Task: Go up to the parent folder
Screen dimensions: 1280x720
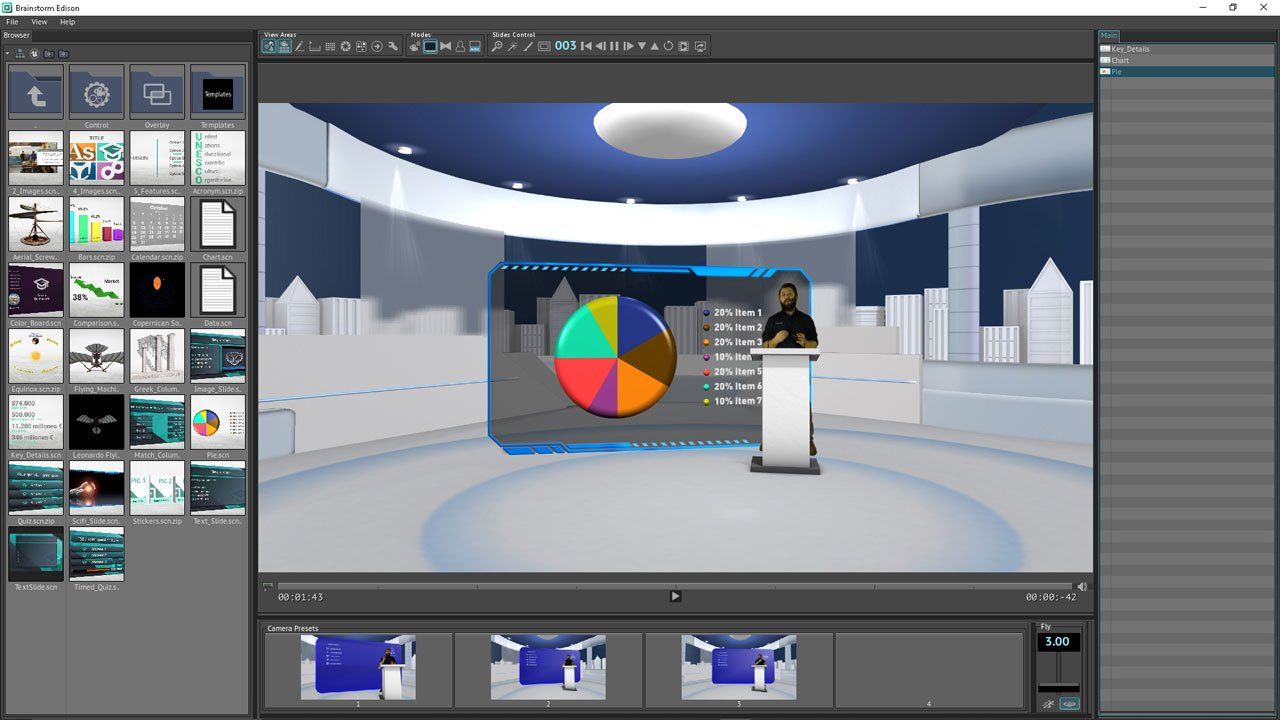Action: click(36, 94)
